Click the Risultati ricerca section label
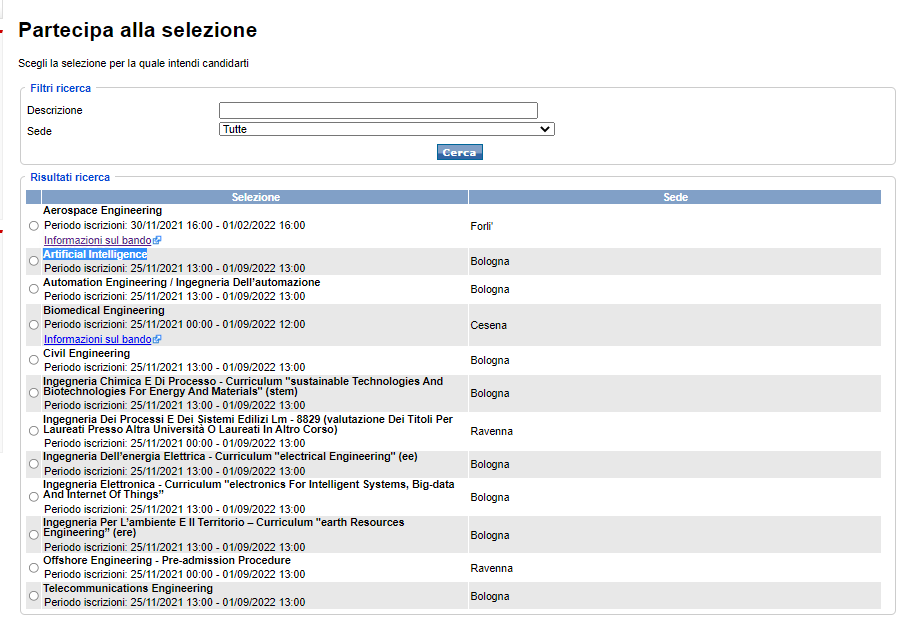The image size is (908, 617). (x=70, y=177)
